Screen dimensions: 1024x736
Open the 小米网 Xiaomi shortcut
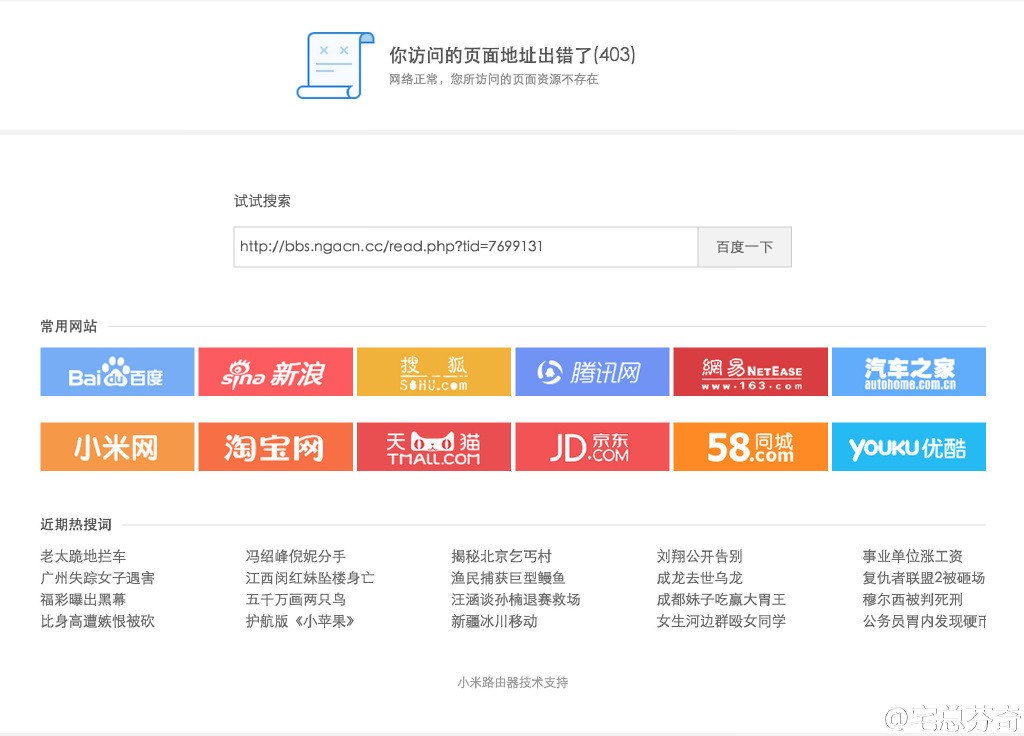click(x=116, y=446)
